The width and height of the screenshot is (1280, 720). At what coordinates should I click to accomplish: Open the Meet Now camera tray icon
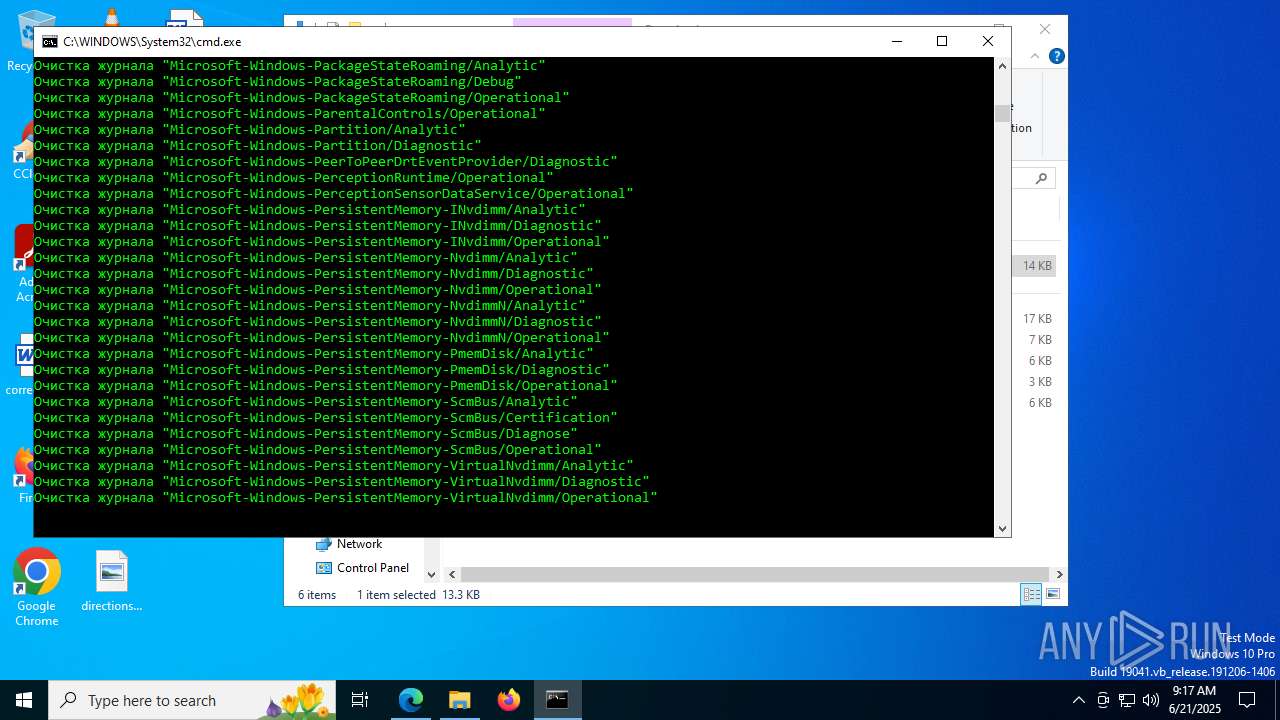coord(1103,700)
